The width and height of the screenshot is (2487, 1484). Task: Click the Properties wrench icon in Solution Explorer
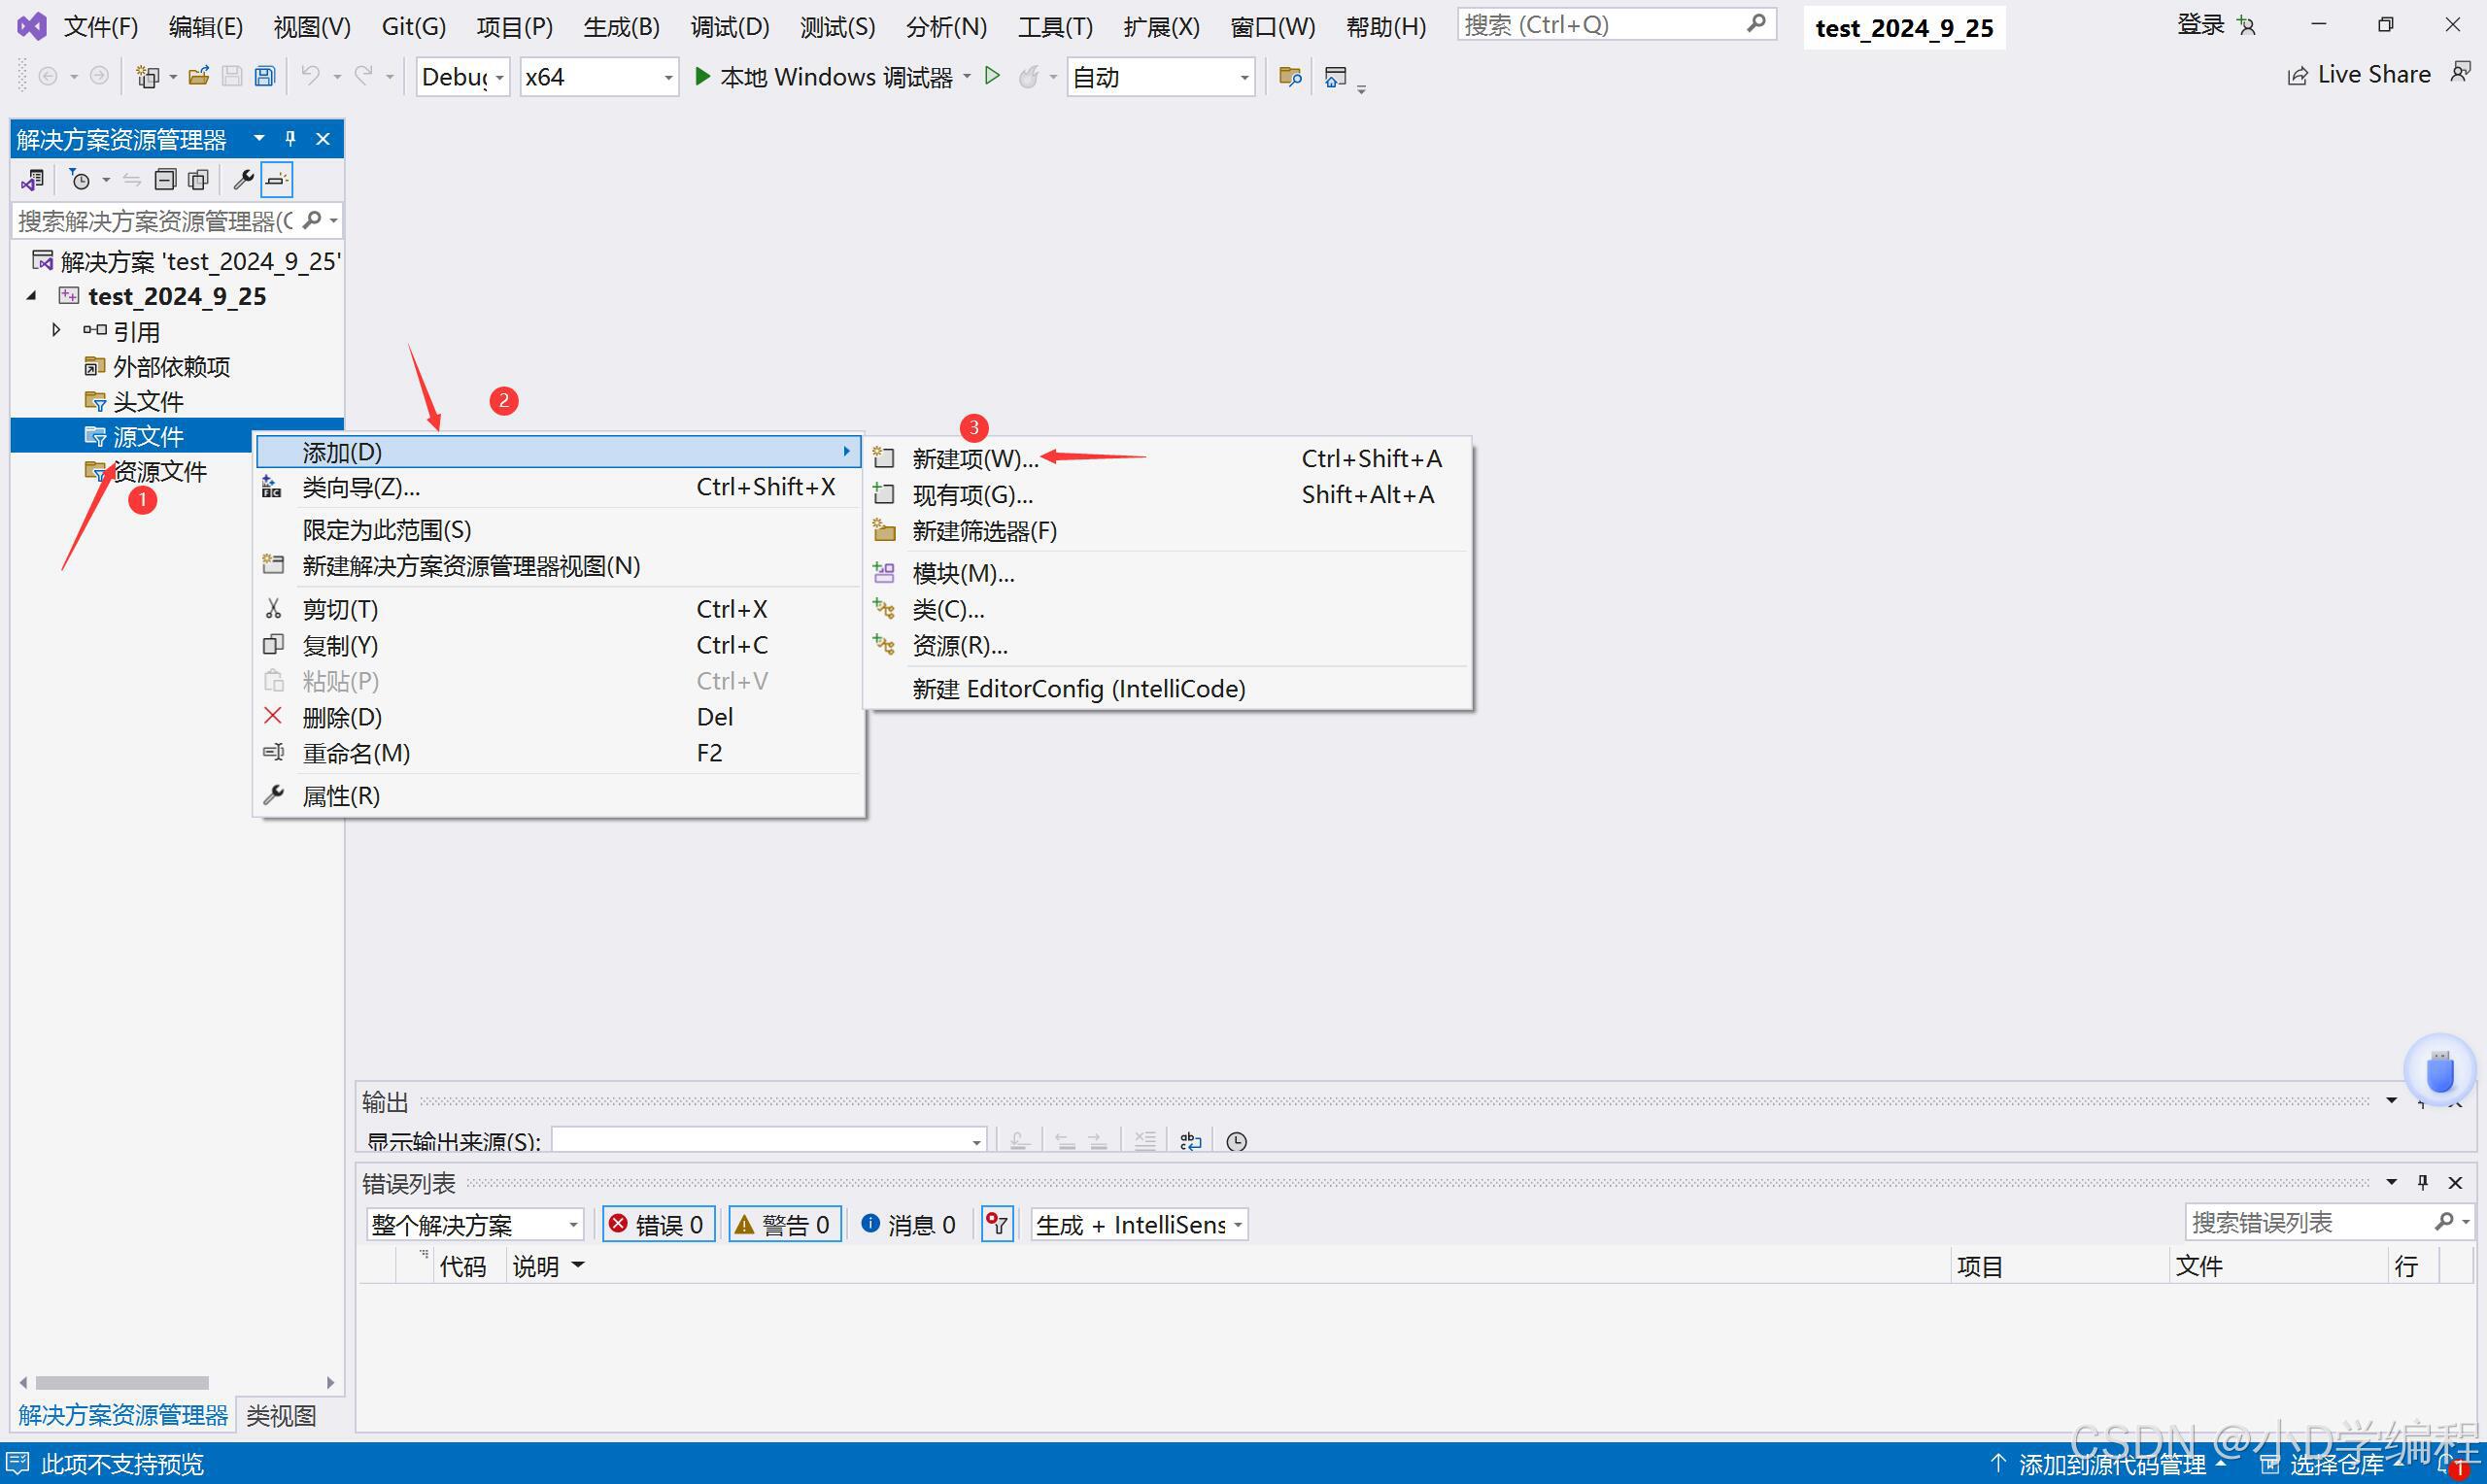coord(243,180)
